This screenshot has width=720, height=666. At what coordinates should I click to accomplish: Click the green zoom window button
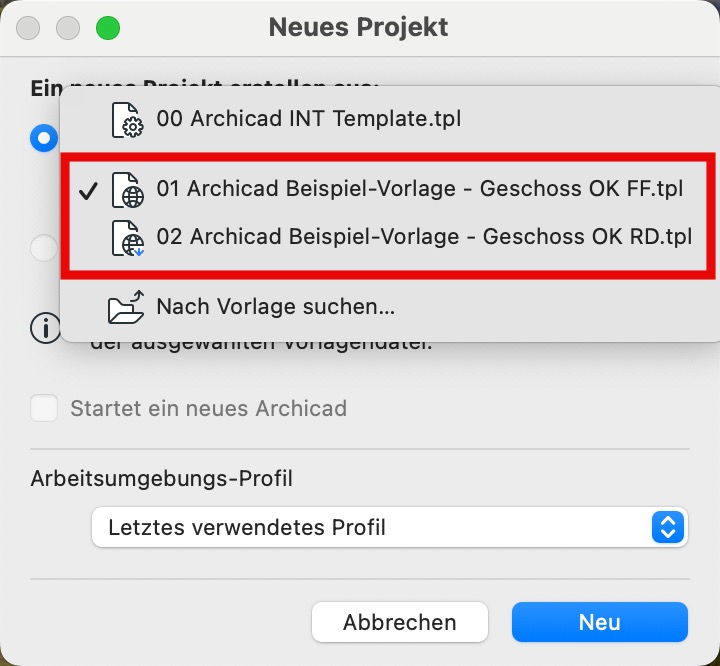pos(108,28)
